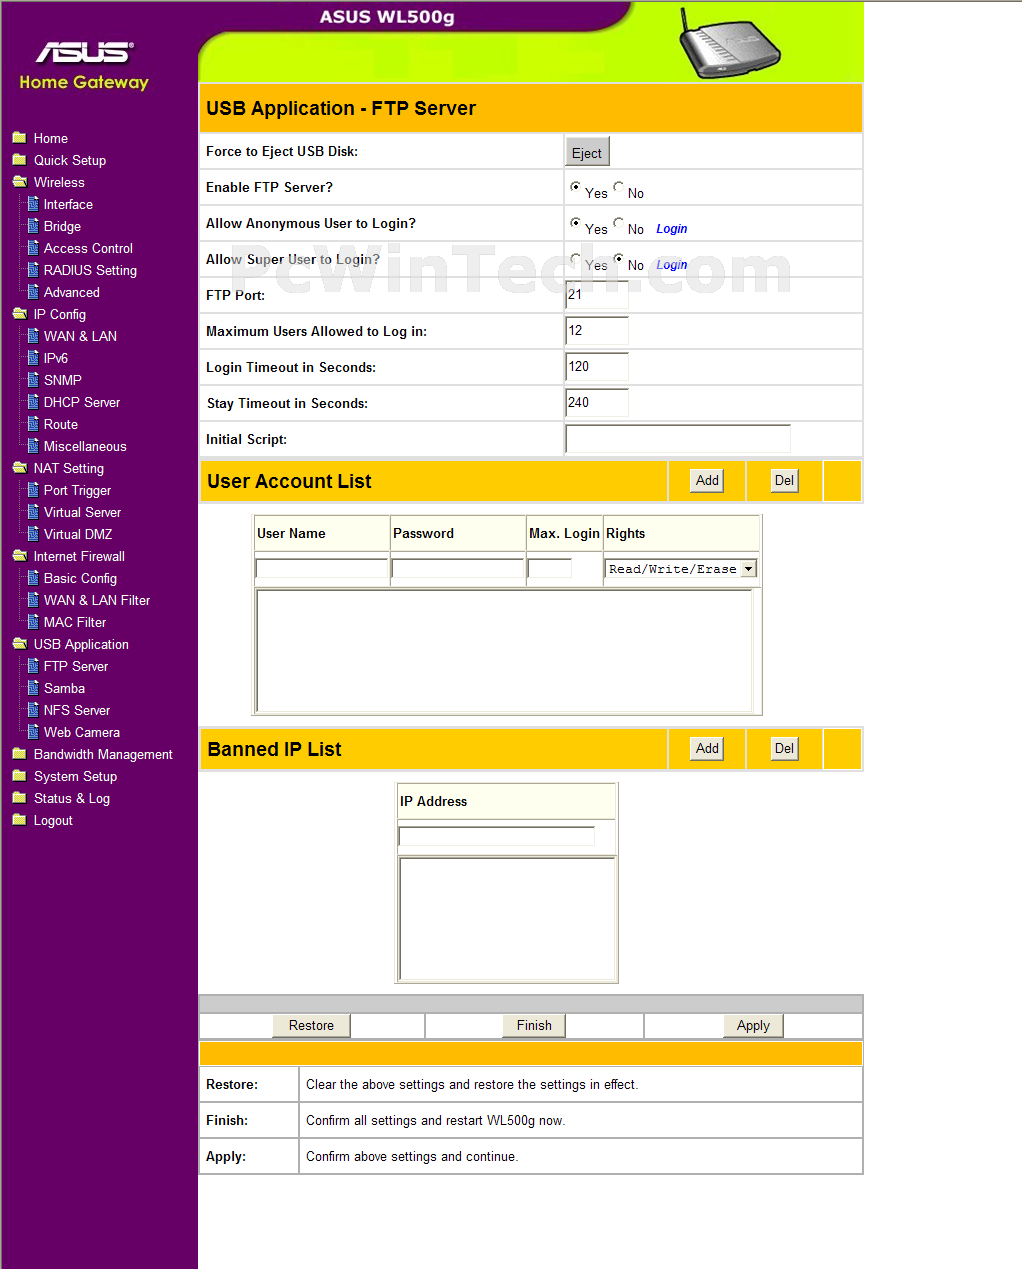Click the page icon beside Interface
The image size is (1022, 1269).
click(33, 204)
